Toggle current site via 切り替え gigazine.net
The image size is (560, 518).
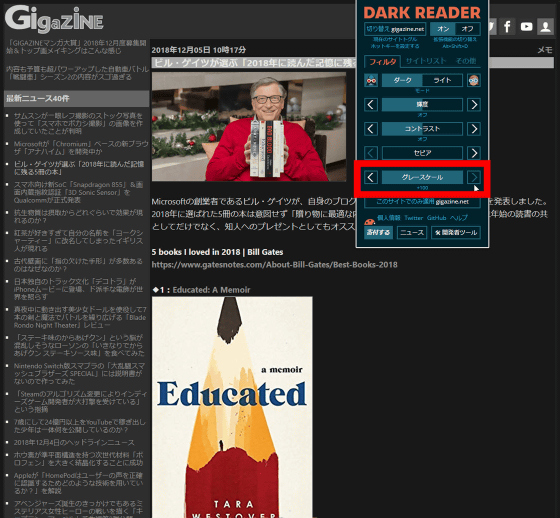pyautogui.click(x=395, y=29)
